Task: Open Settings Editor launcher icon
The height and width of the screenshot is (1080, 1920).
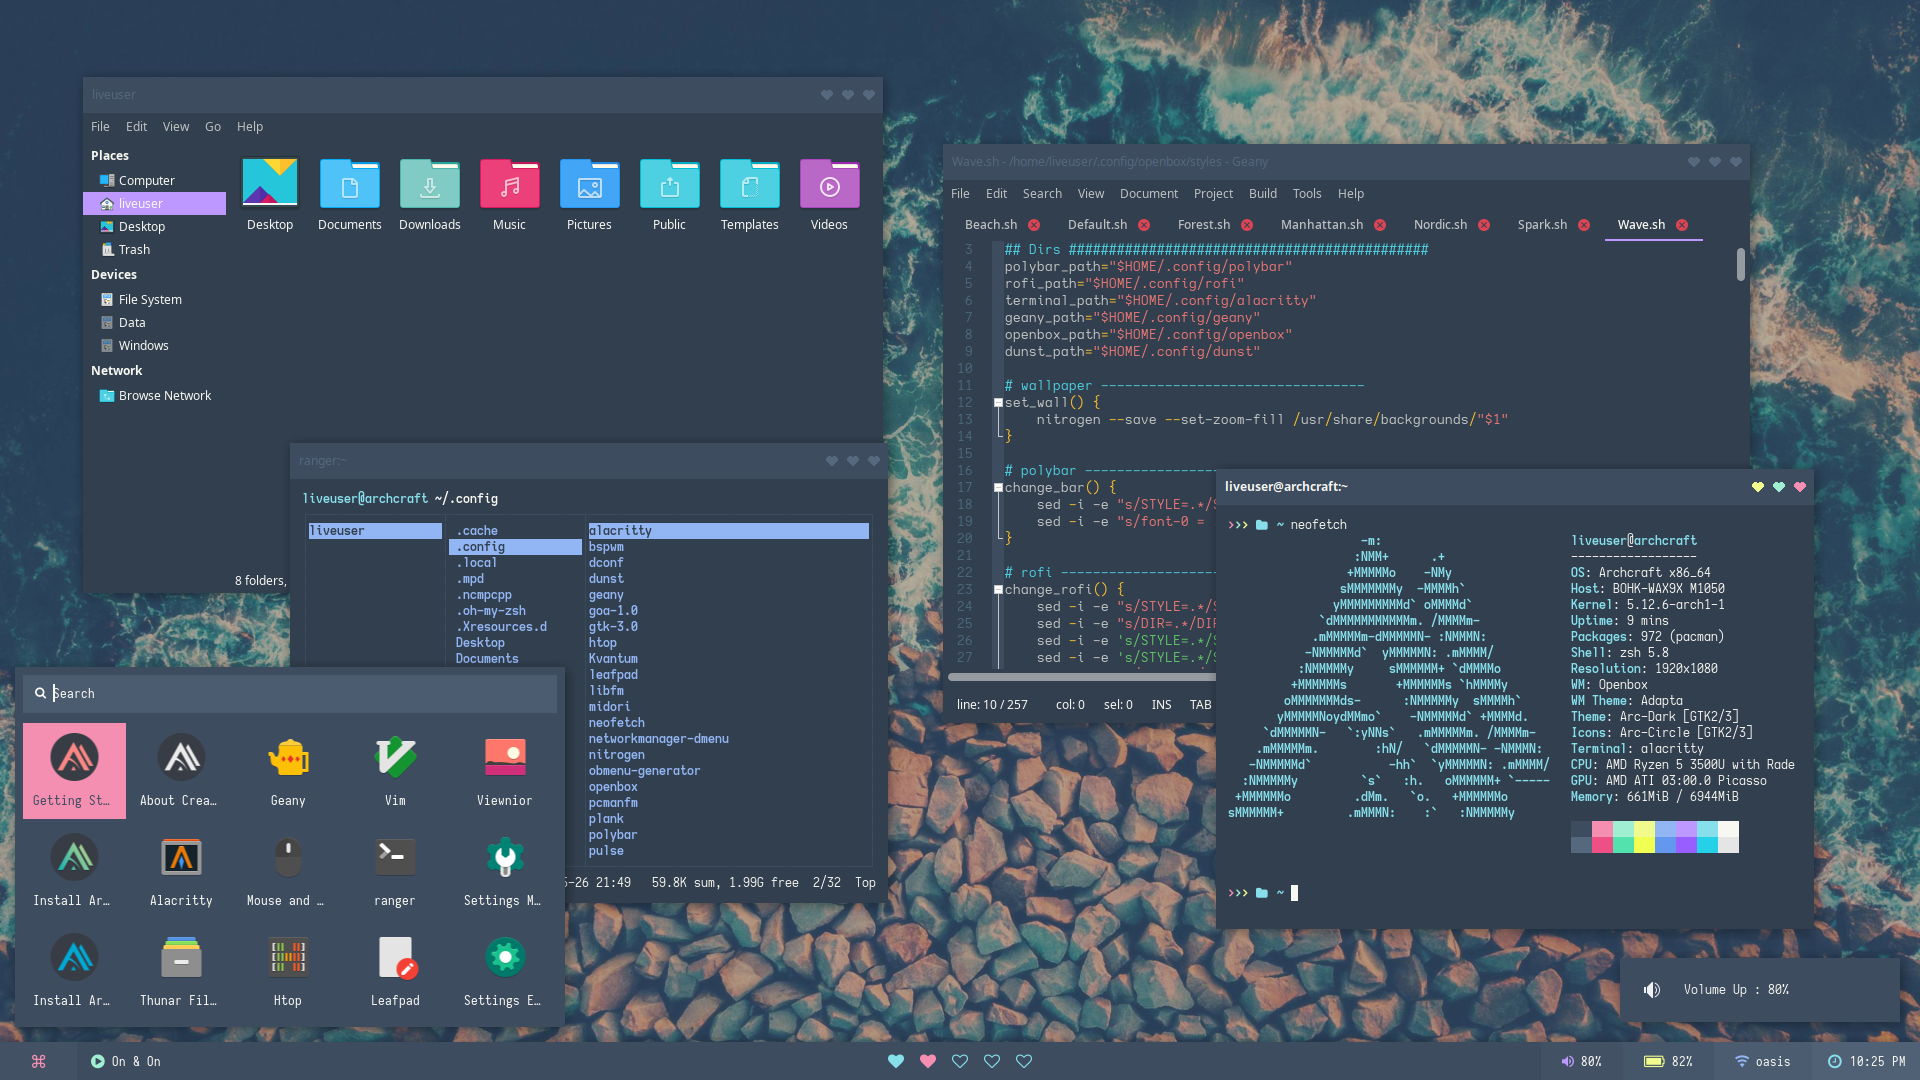Action: click(x=504, y=971)
